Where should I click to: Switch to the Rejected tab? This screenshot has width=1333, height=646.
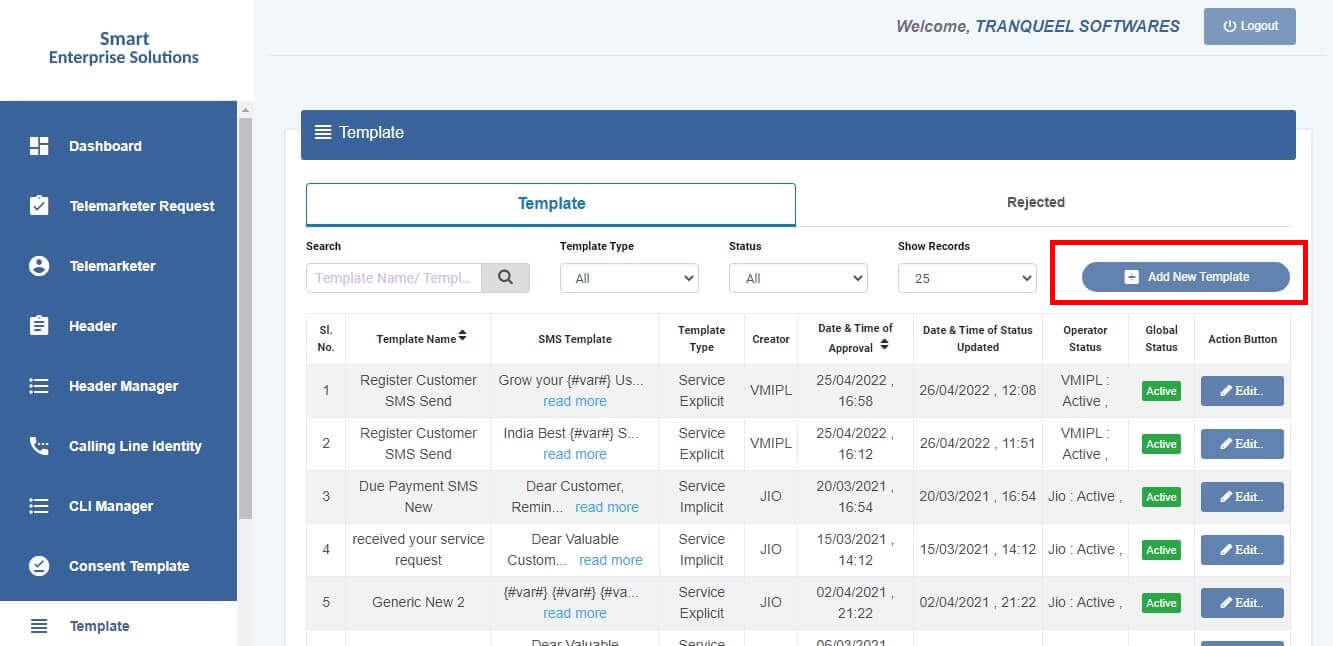point(1035,203)
